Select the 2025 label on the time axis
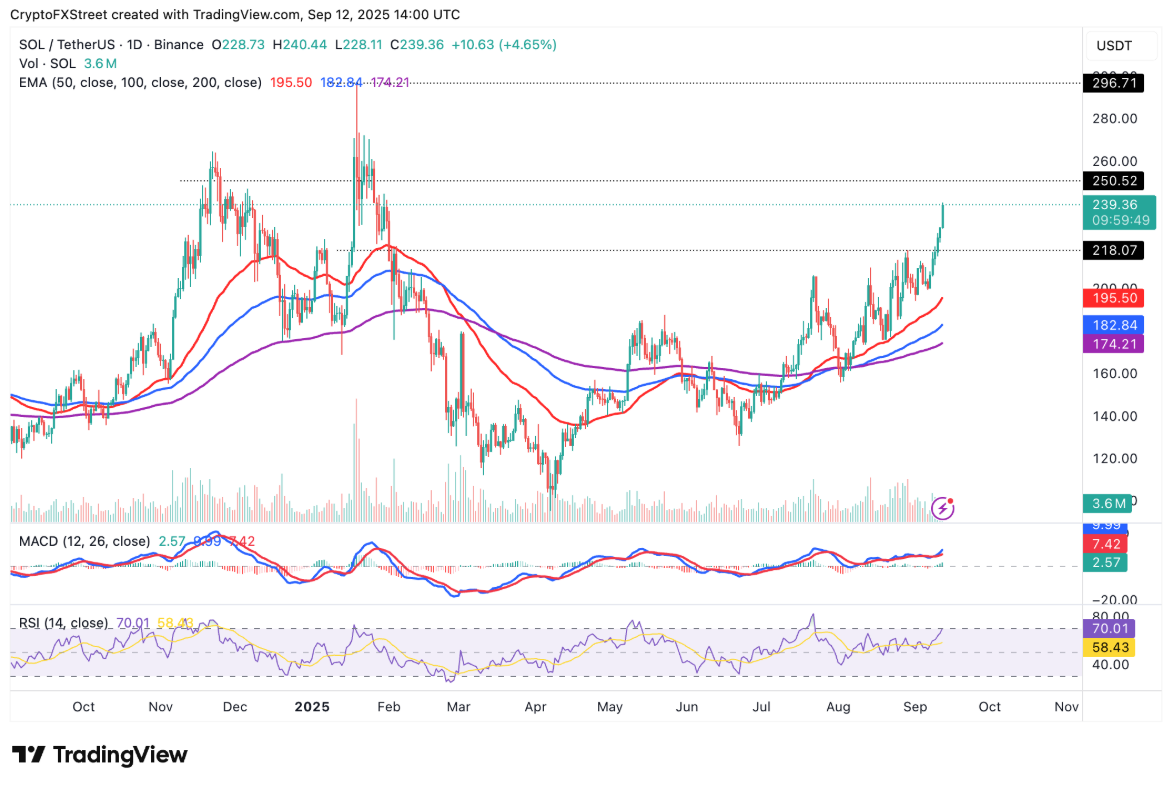Image resolution: width=1169 pixels, height=786 pixels. click(x=312, y=706)
